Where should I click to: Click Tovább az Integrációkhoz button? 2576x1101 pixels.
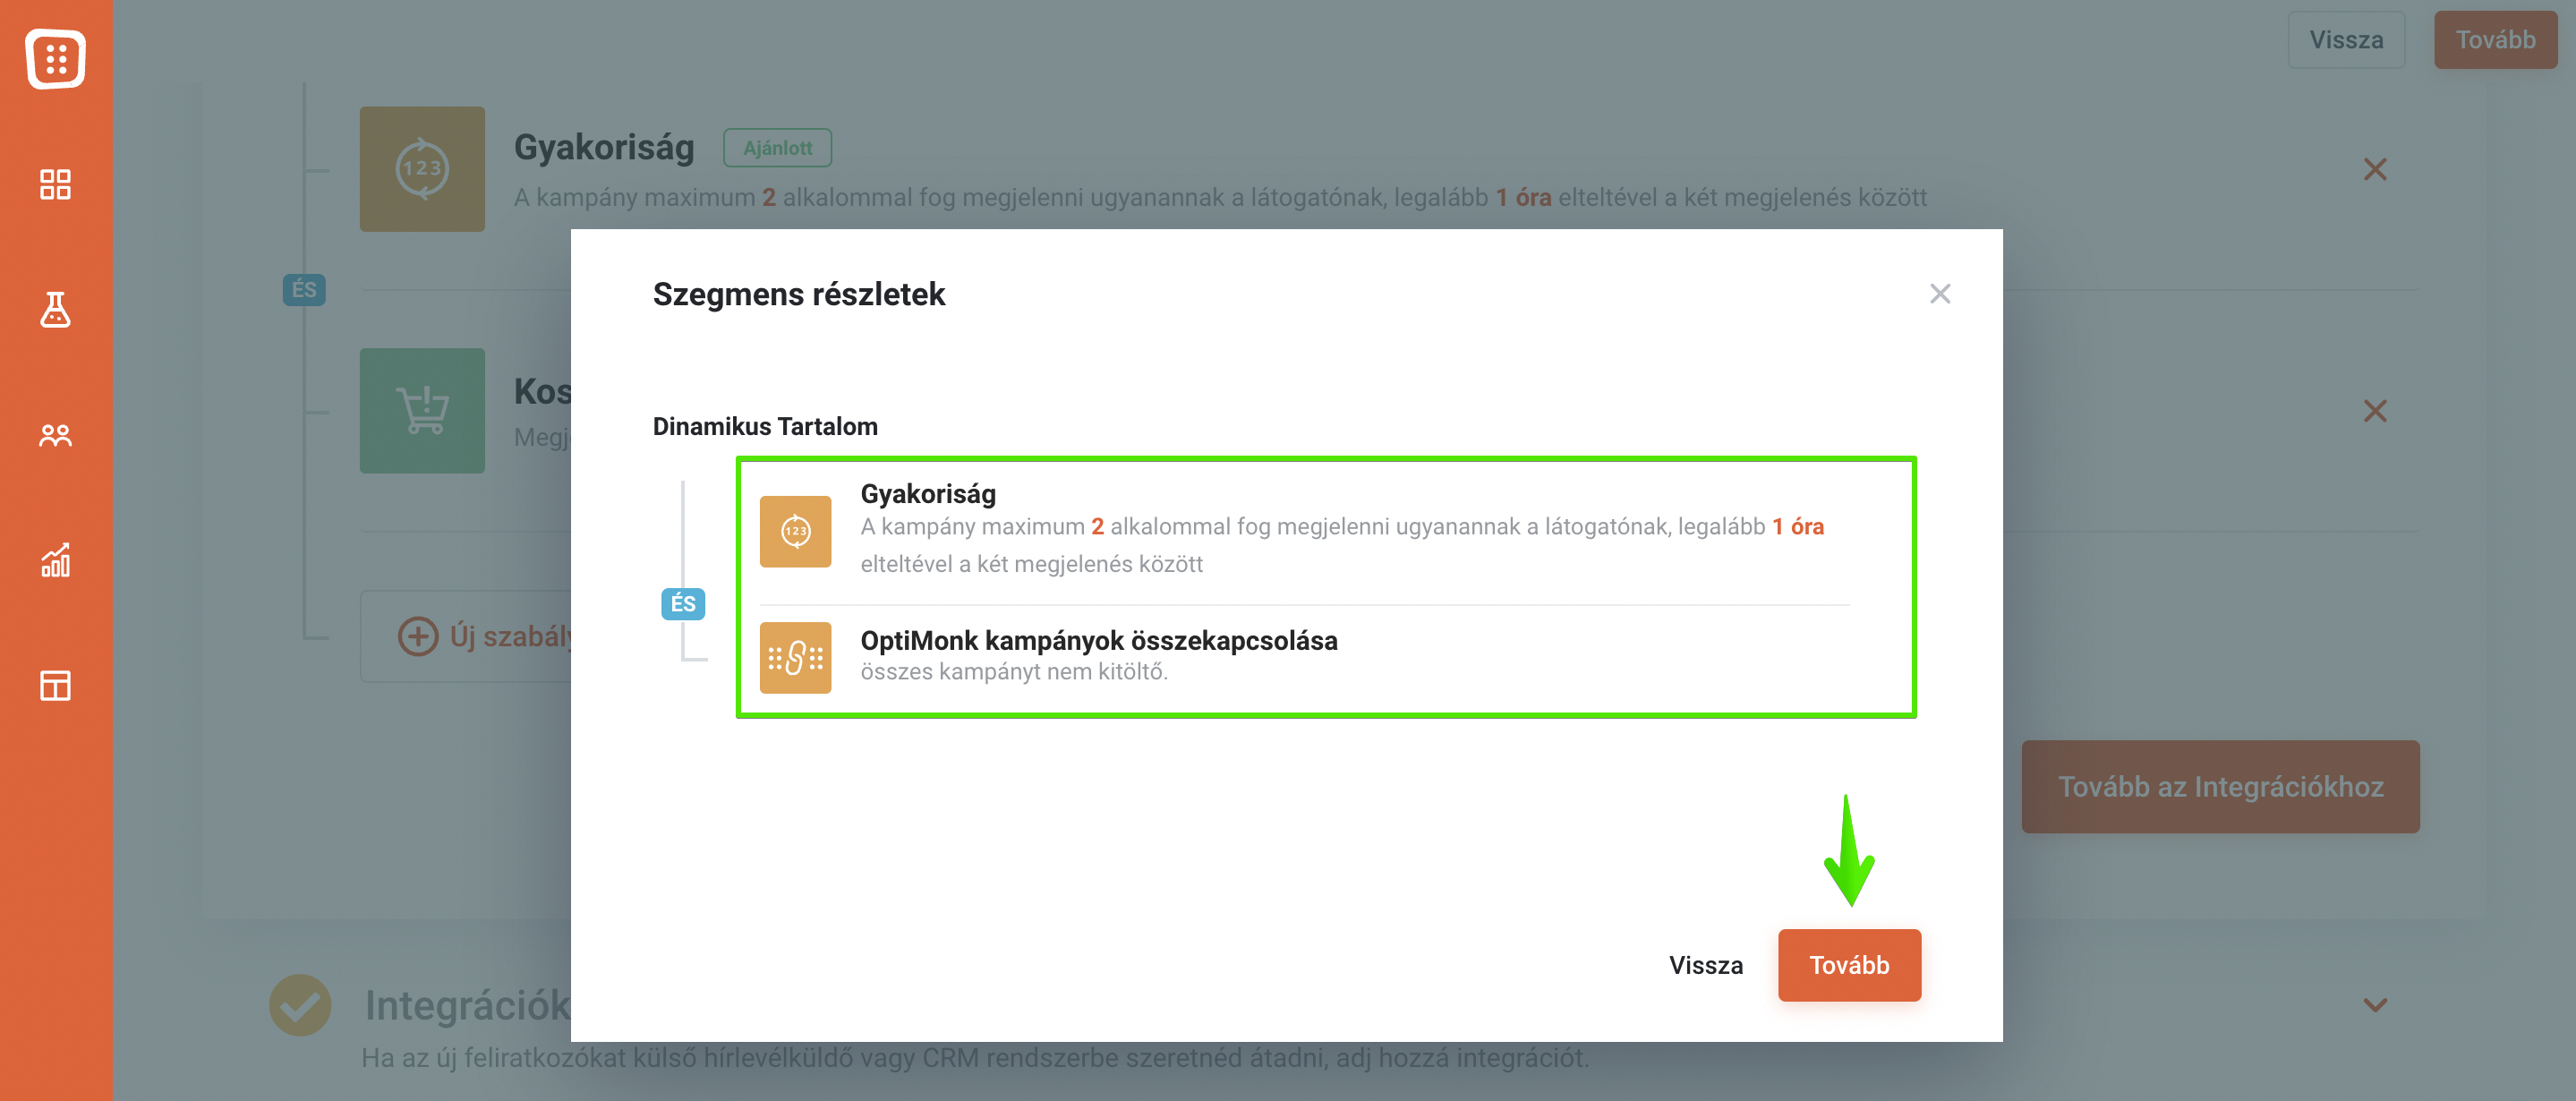tap(2220, 787)
